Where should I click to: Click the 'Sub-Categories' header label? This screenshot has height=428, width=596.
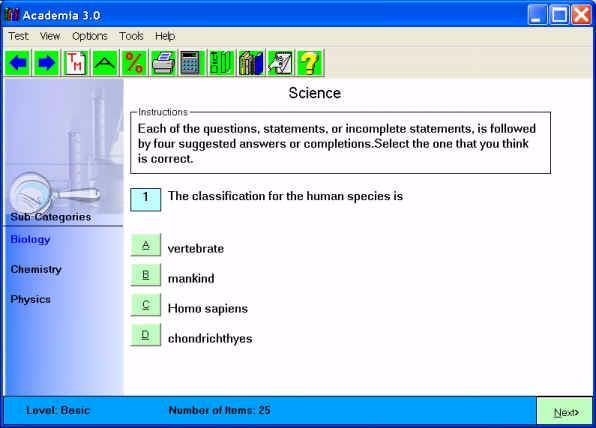51,217
